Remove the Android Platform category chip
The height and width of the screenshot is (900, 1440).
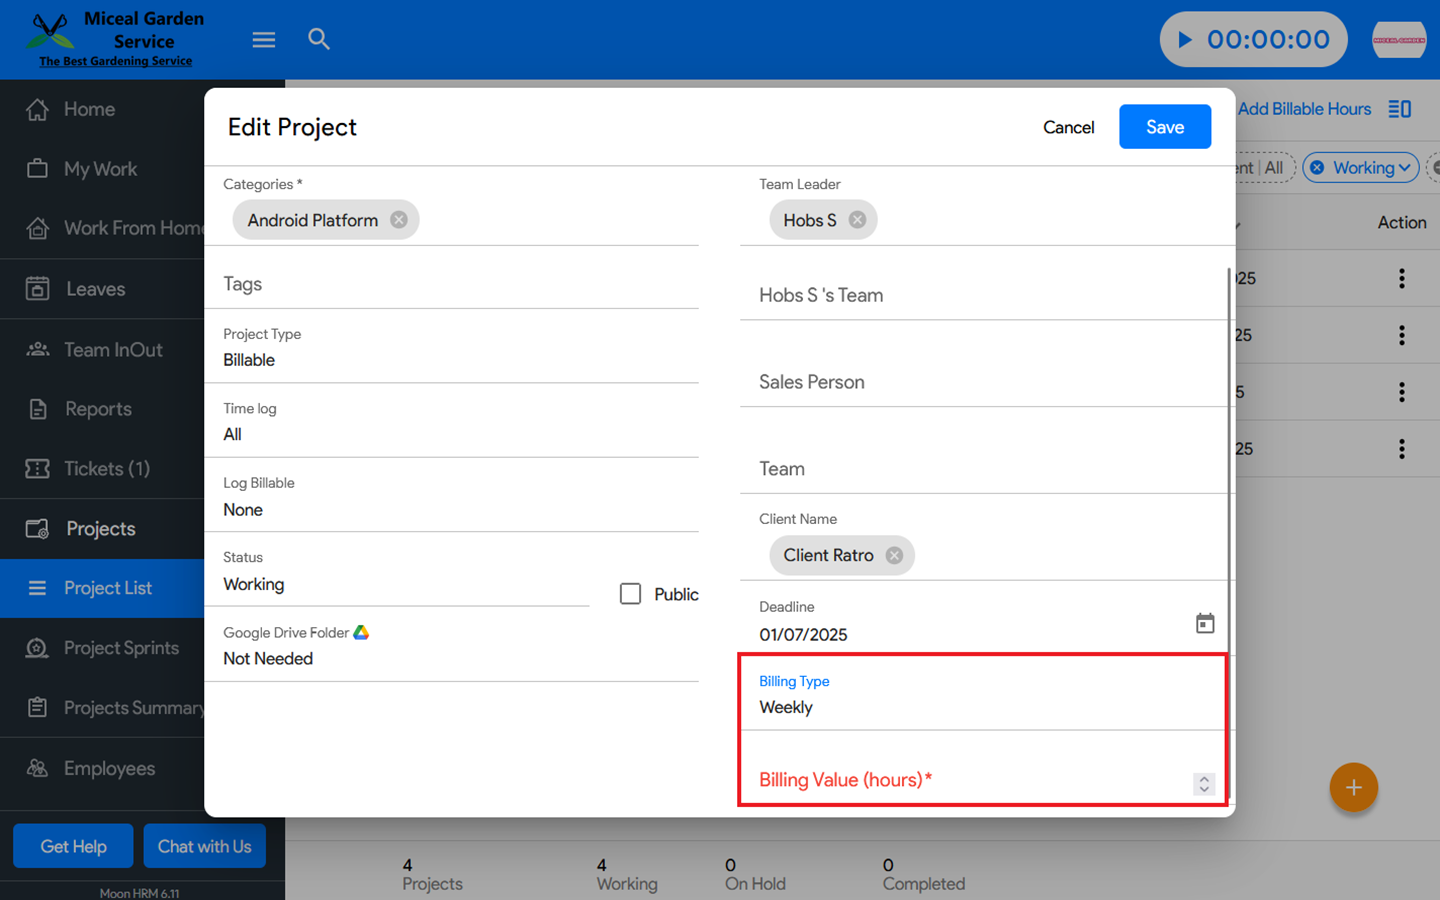(399, 220)
